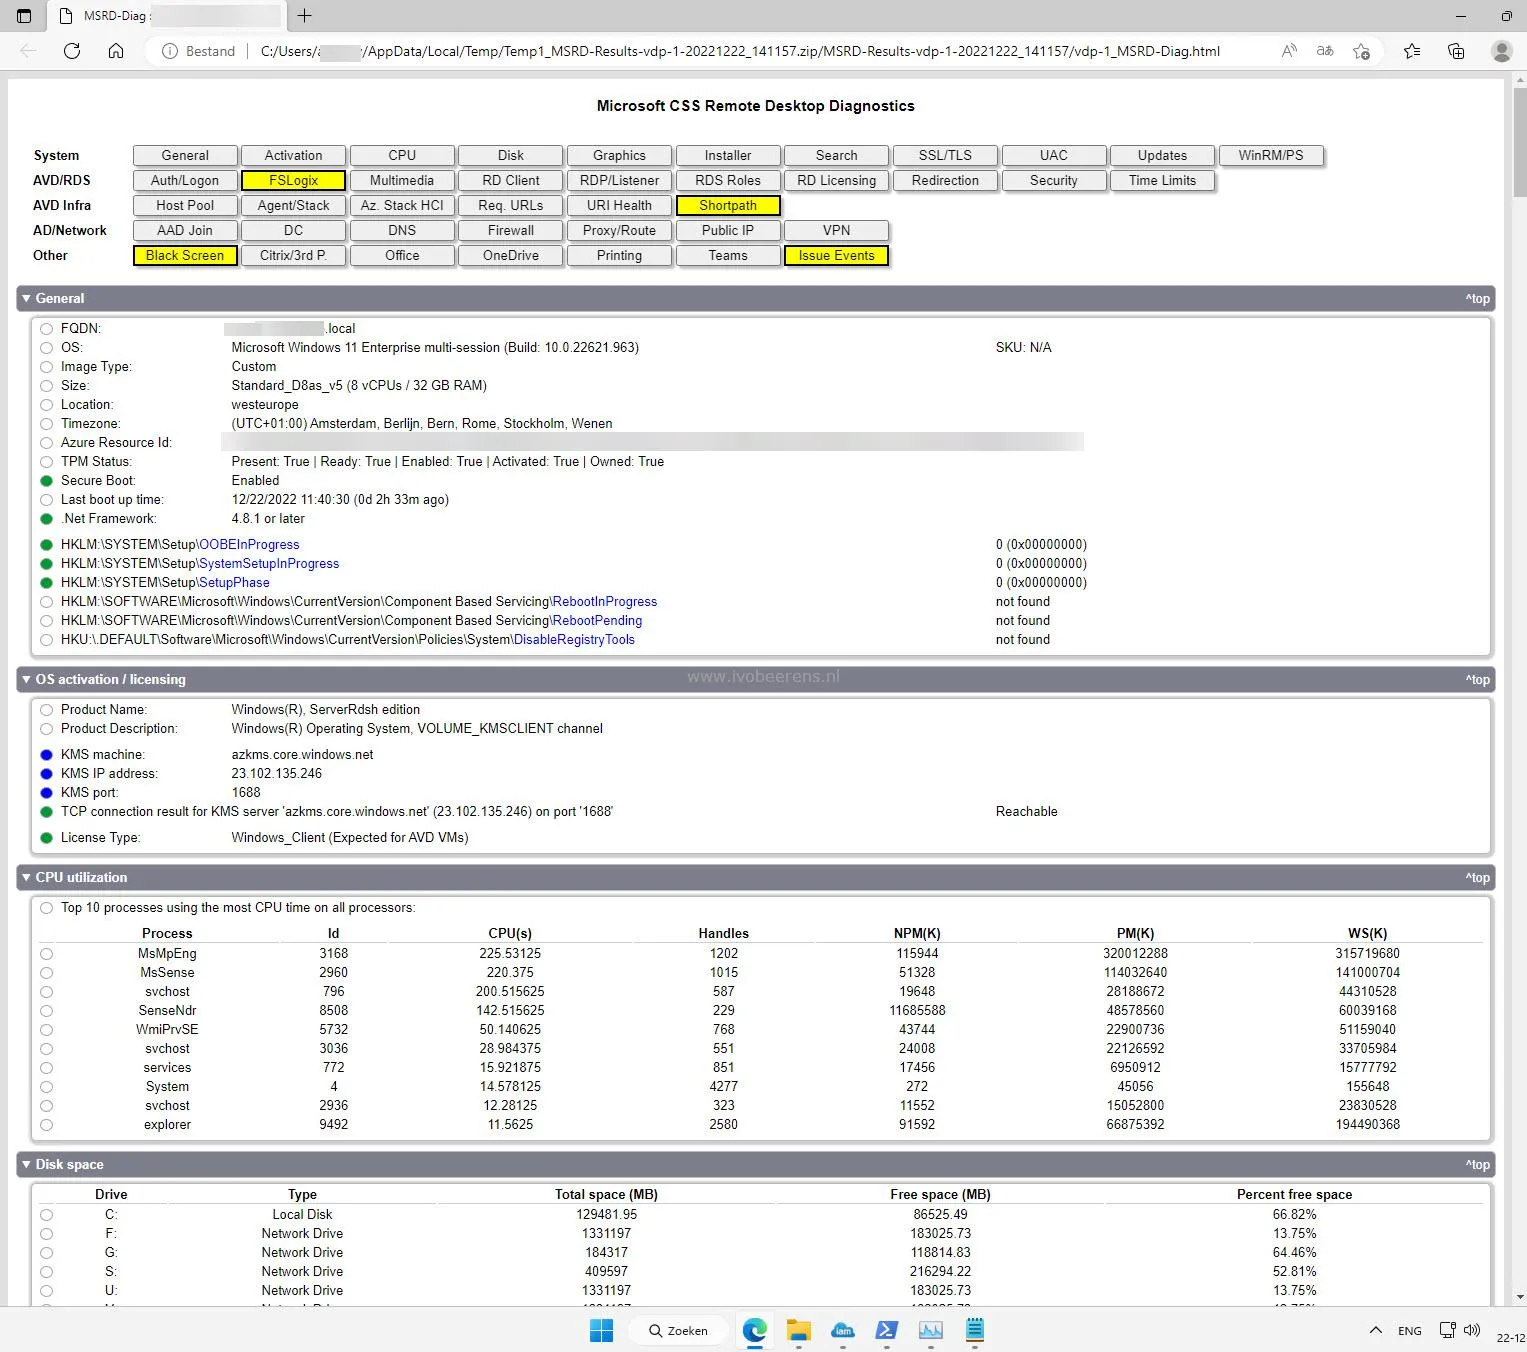
Task: Jump to the Shortpath section button
Action: click(x=728, y=205)
